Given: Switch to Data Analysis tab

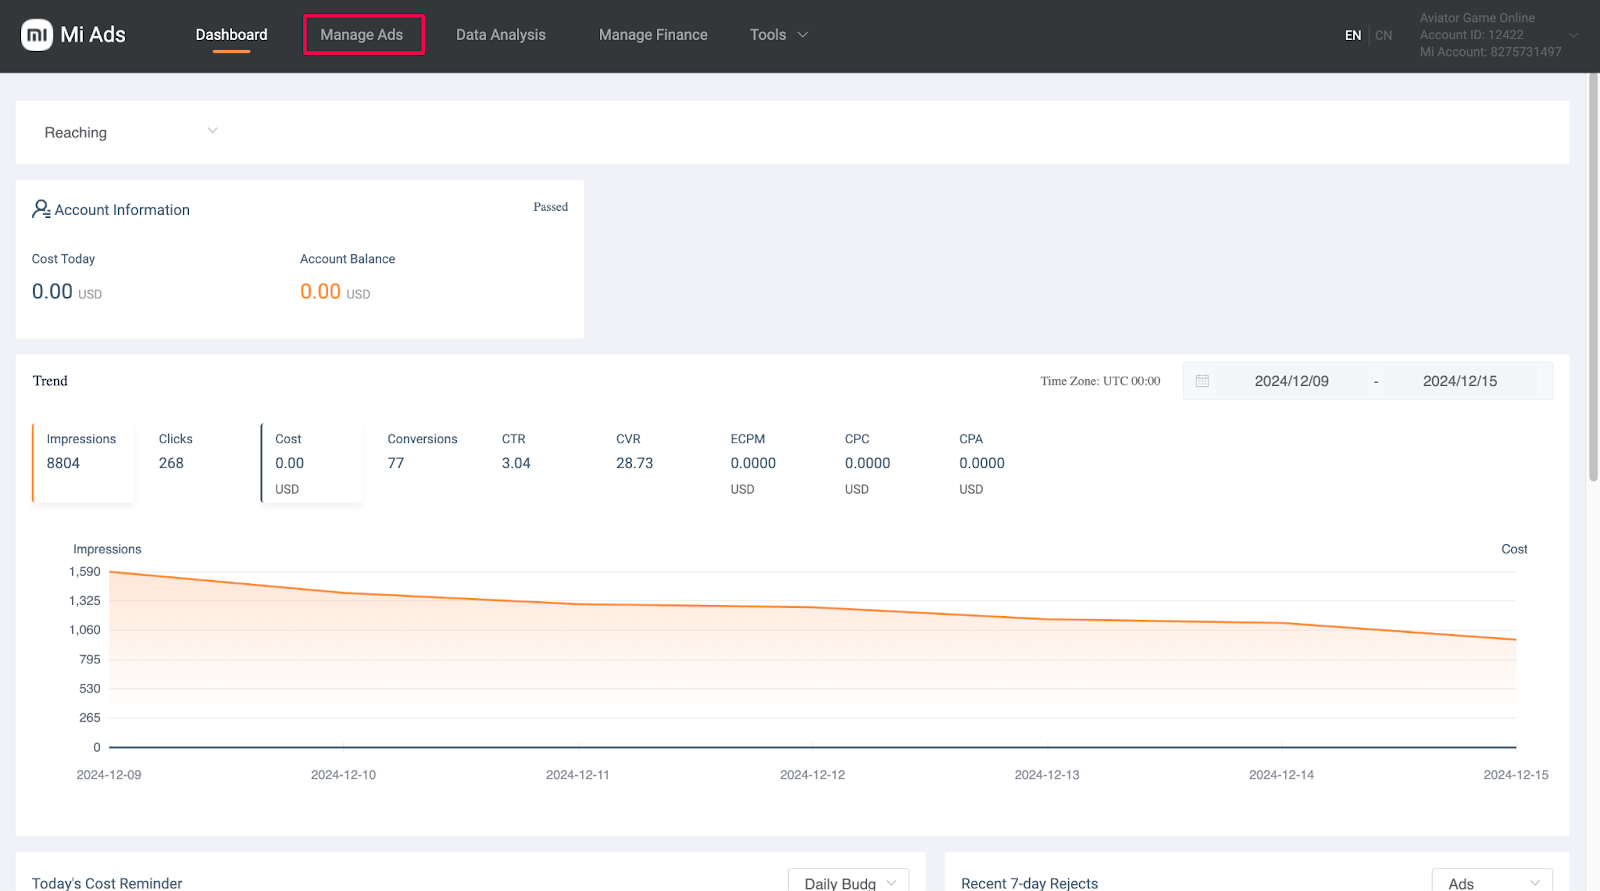Looking at the screenshot, I should 500,35.
